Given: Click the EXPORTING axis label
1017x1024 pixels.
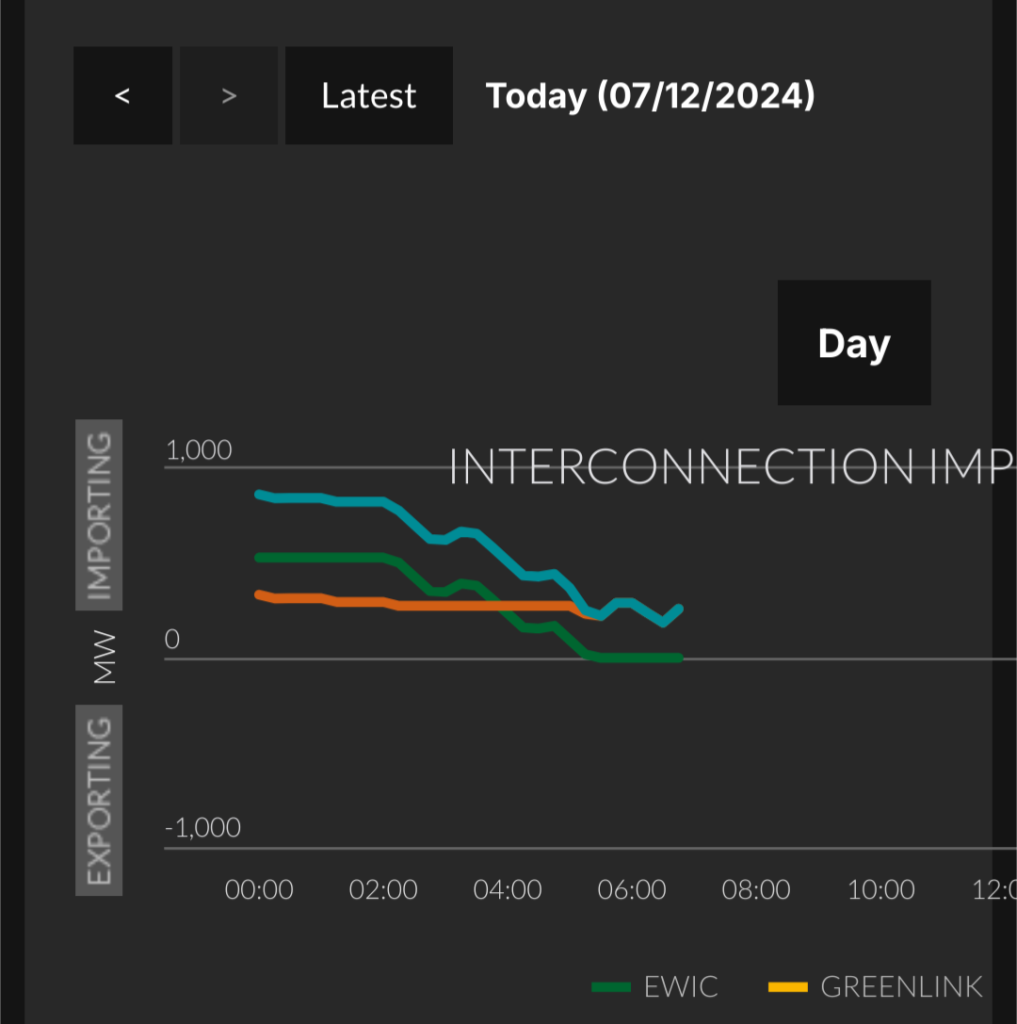Looking at the screenshot, I should [x=99, y=800].
